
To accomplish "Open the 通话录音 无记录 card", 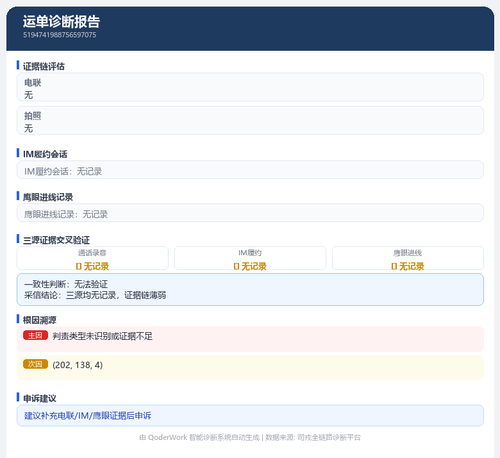I will pos(92,258).
